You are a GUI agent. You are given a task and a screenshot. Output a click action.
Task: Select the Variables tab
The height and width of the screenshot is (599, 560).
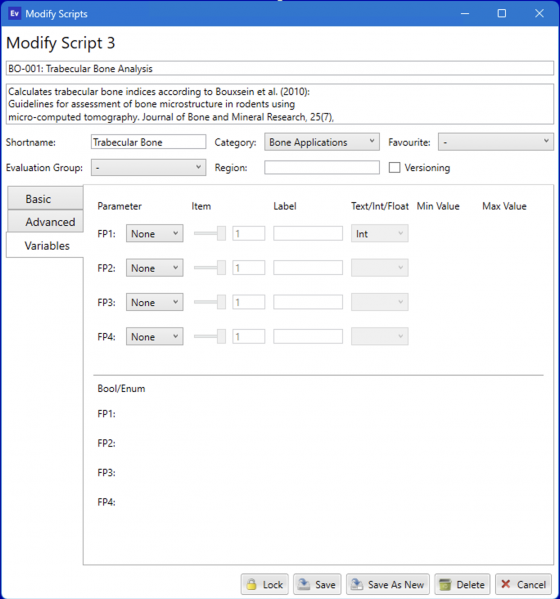(x=45, y=246)
